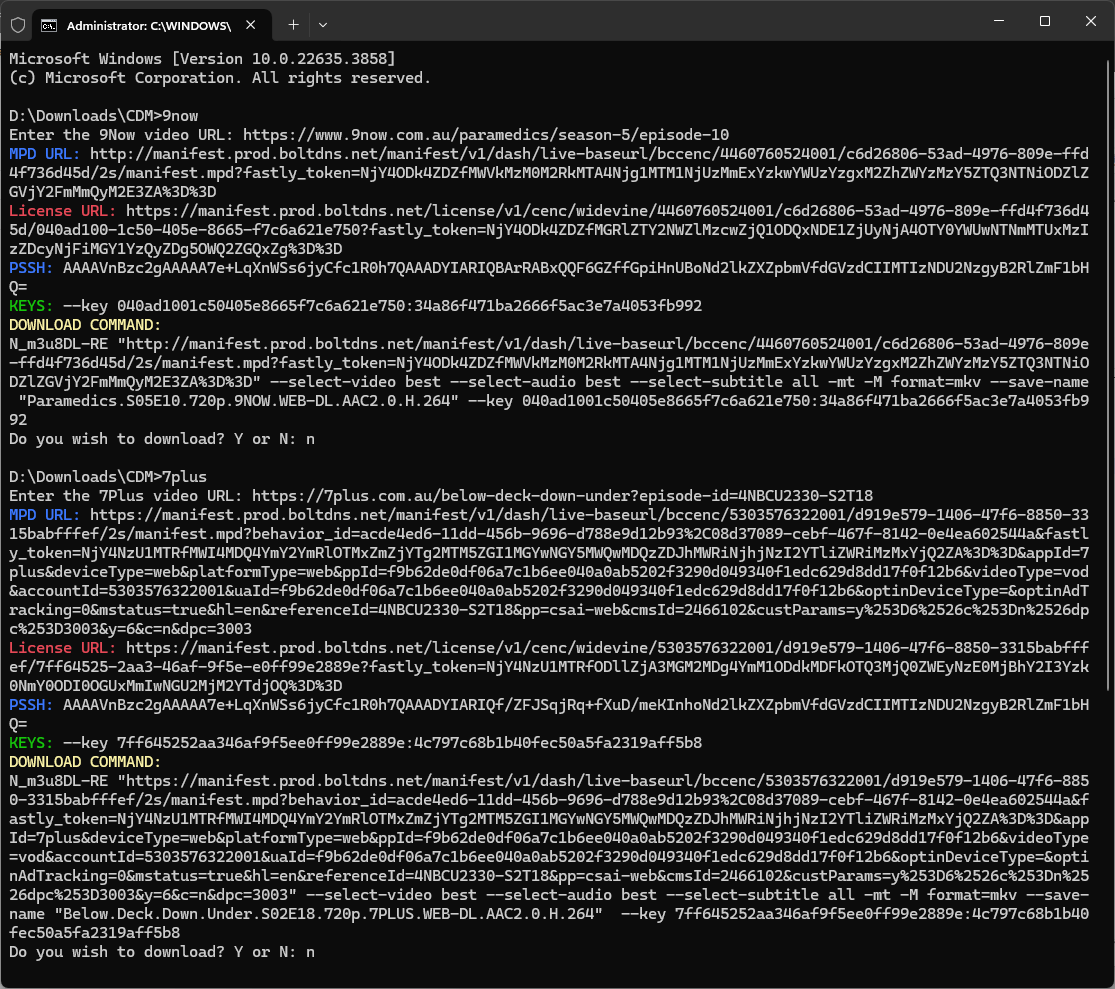Close the terminal window
Viewport: 1115px width, 989px height.
click(1090, 21)
